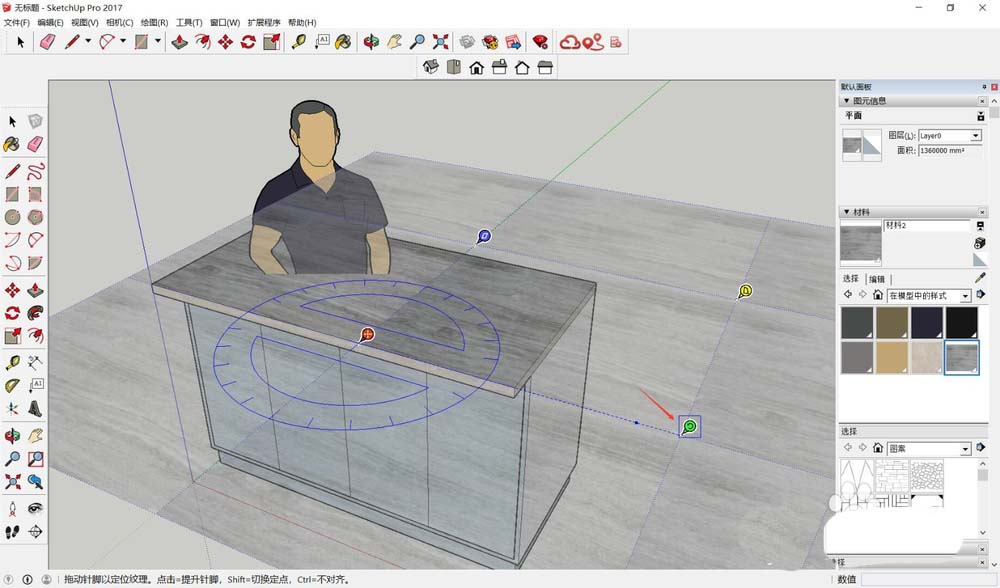Viewport: 1000px width, 588px height.
Task: Close the 材料 panel section
Action: [x=981, y=212]
